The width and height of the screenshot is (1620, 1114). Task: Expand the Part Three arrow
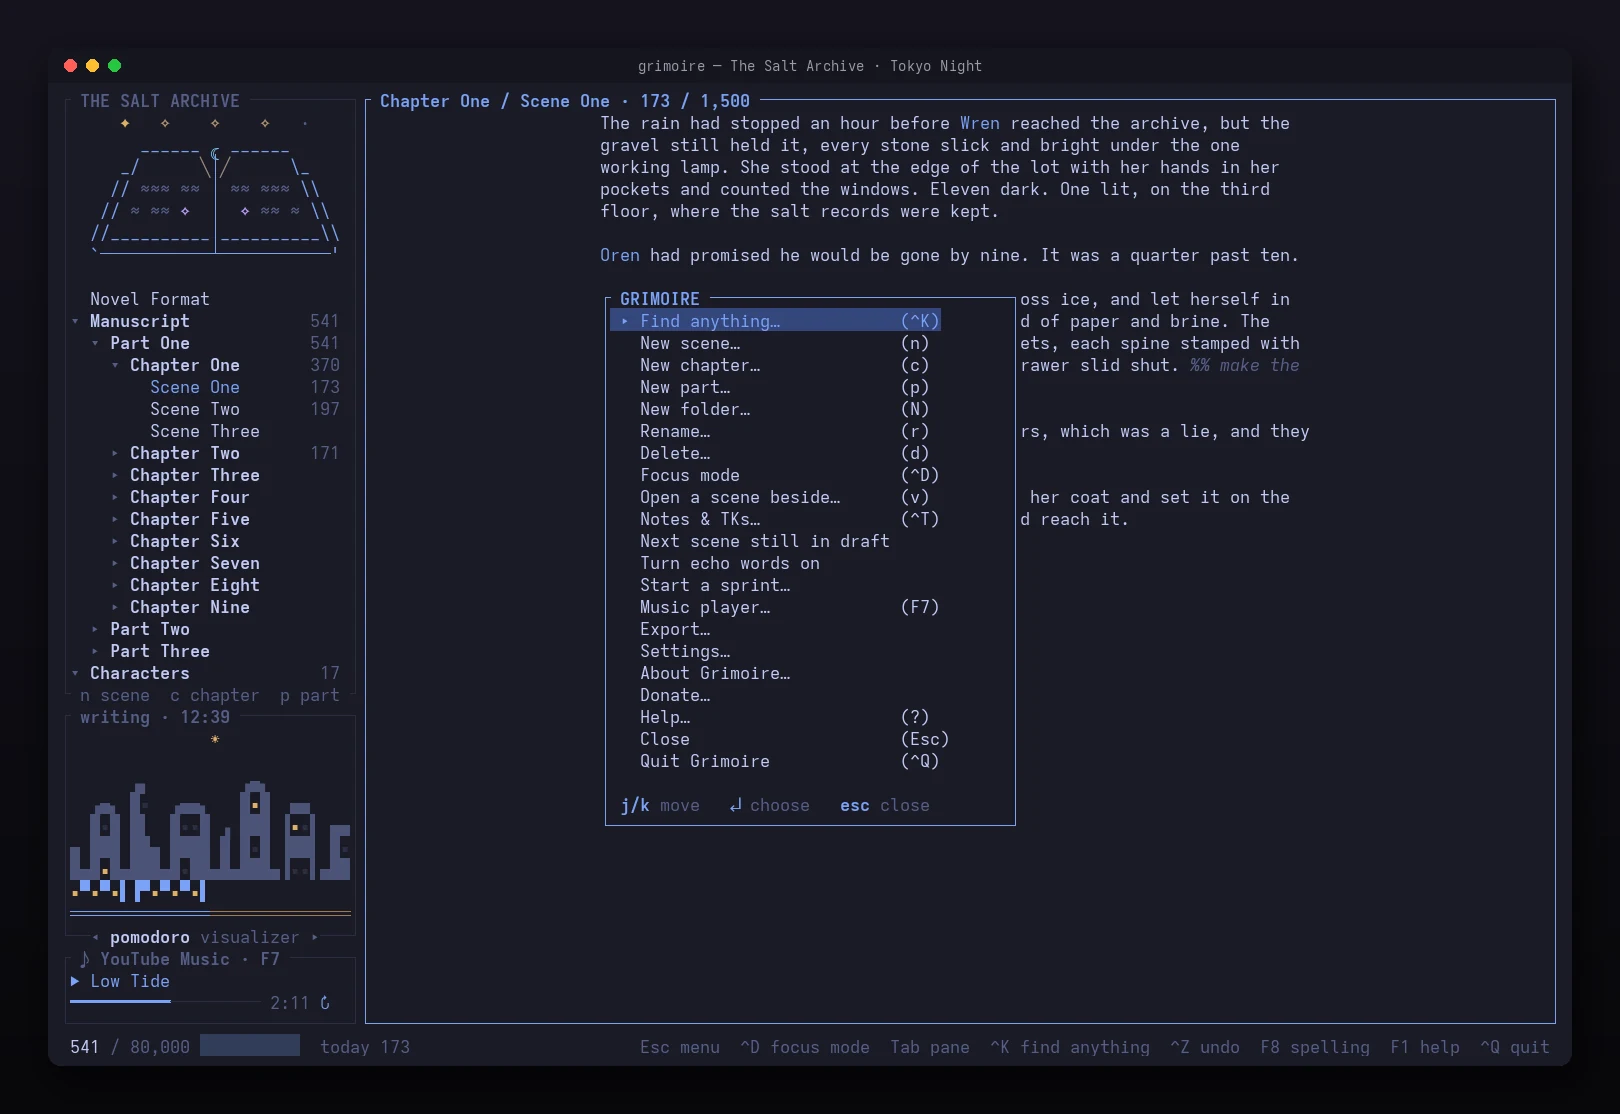tap(95, 651)
